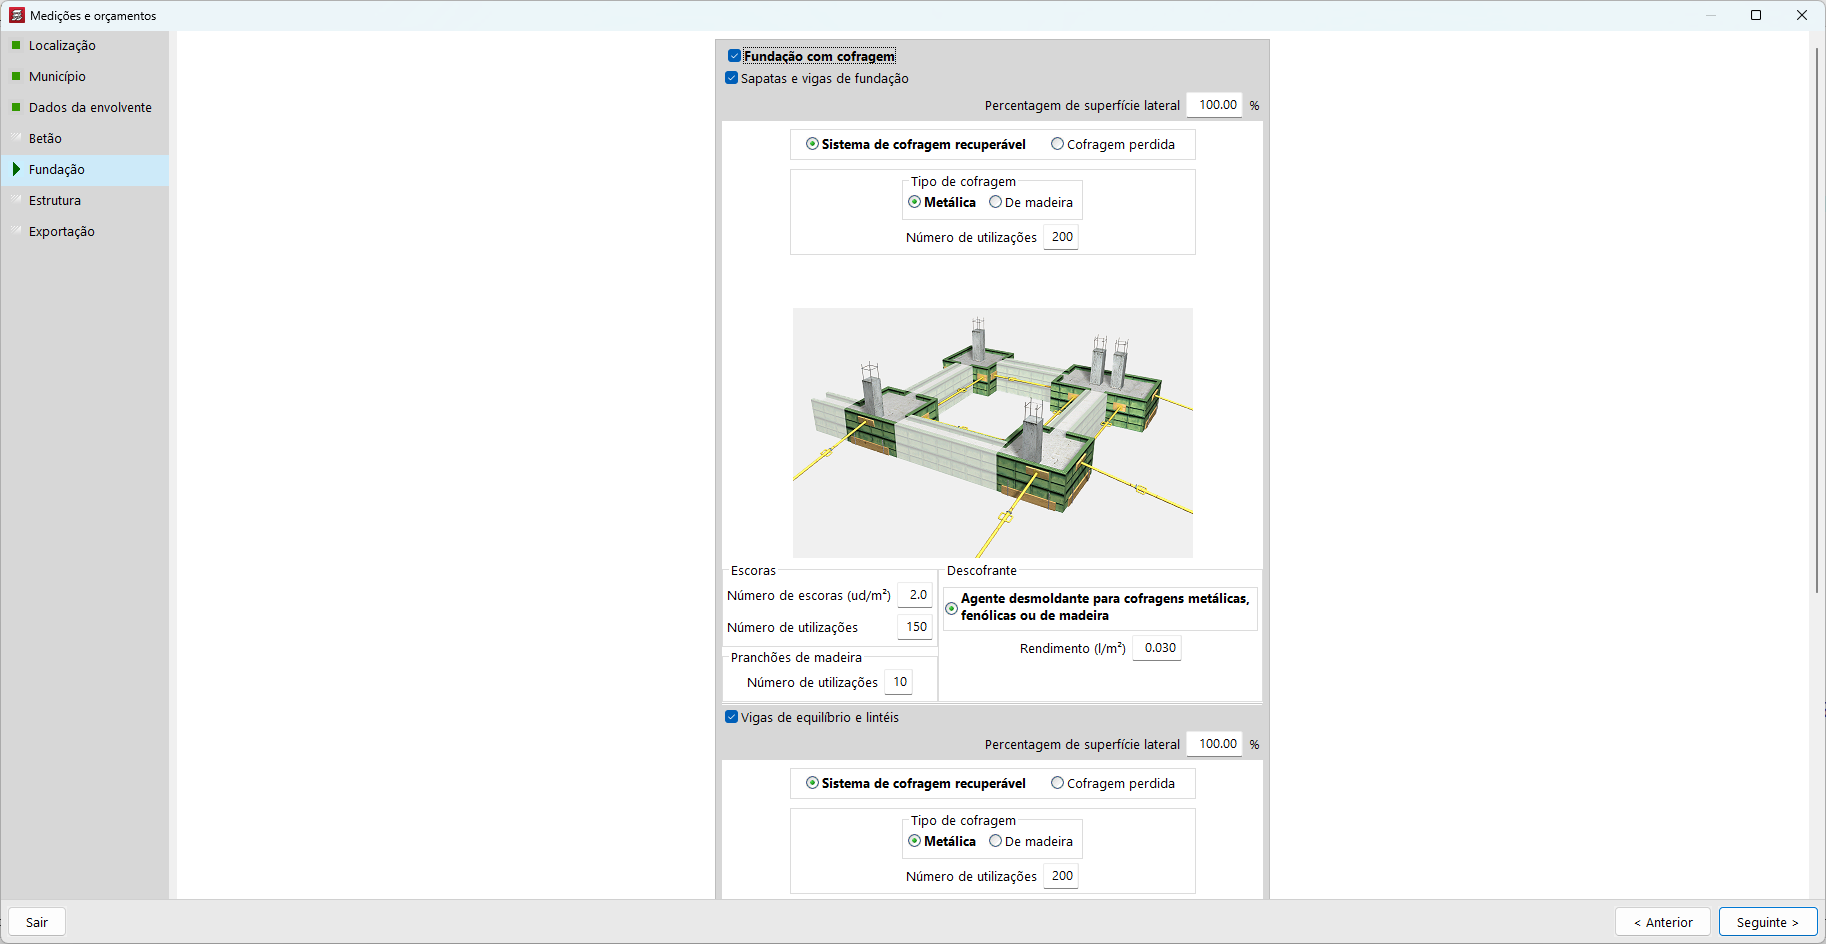Choose De madeira formwork type for Sapatas
This screenshot has height=944, width=1826.
995,202
